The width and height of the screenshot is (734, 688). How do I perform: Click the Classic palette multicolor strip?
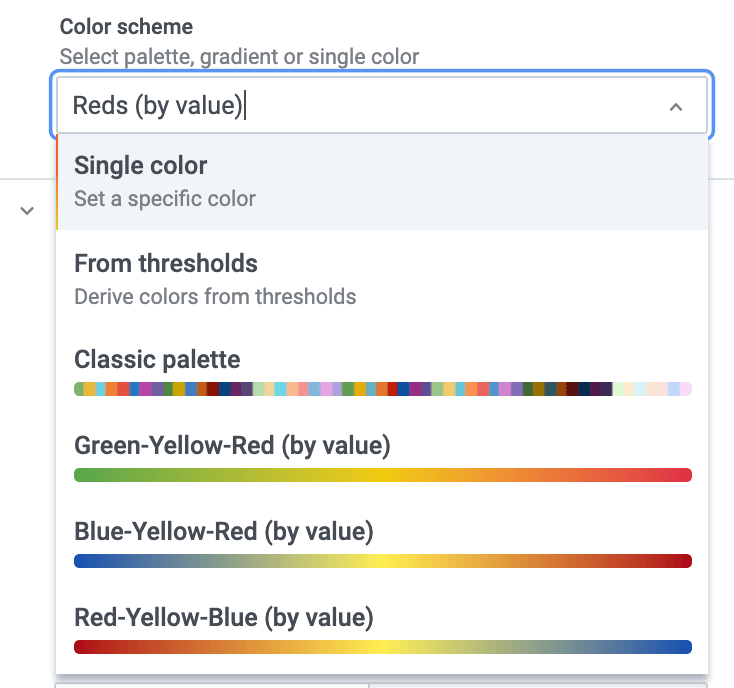click(x=383, y=389)
